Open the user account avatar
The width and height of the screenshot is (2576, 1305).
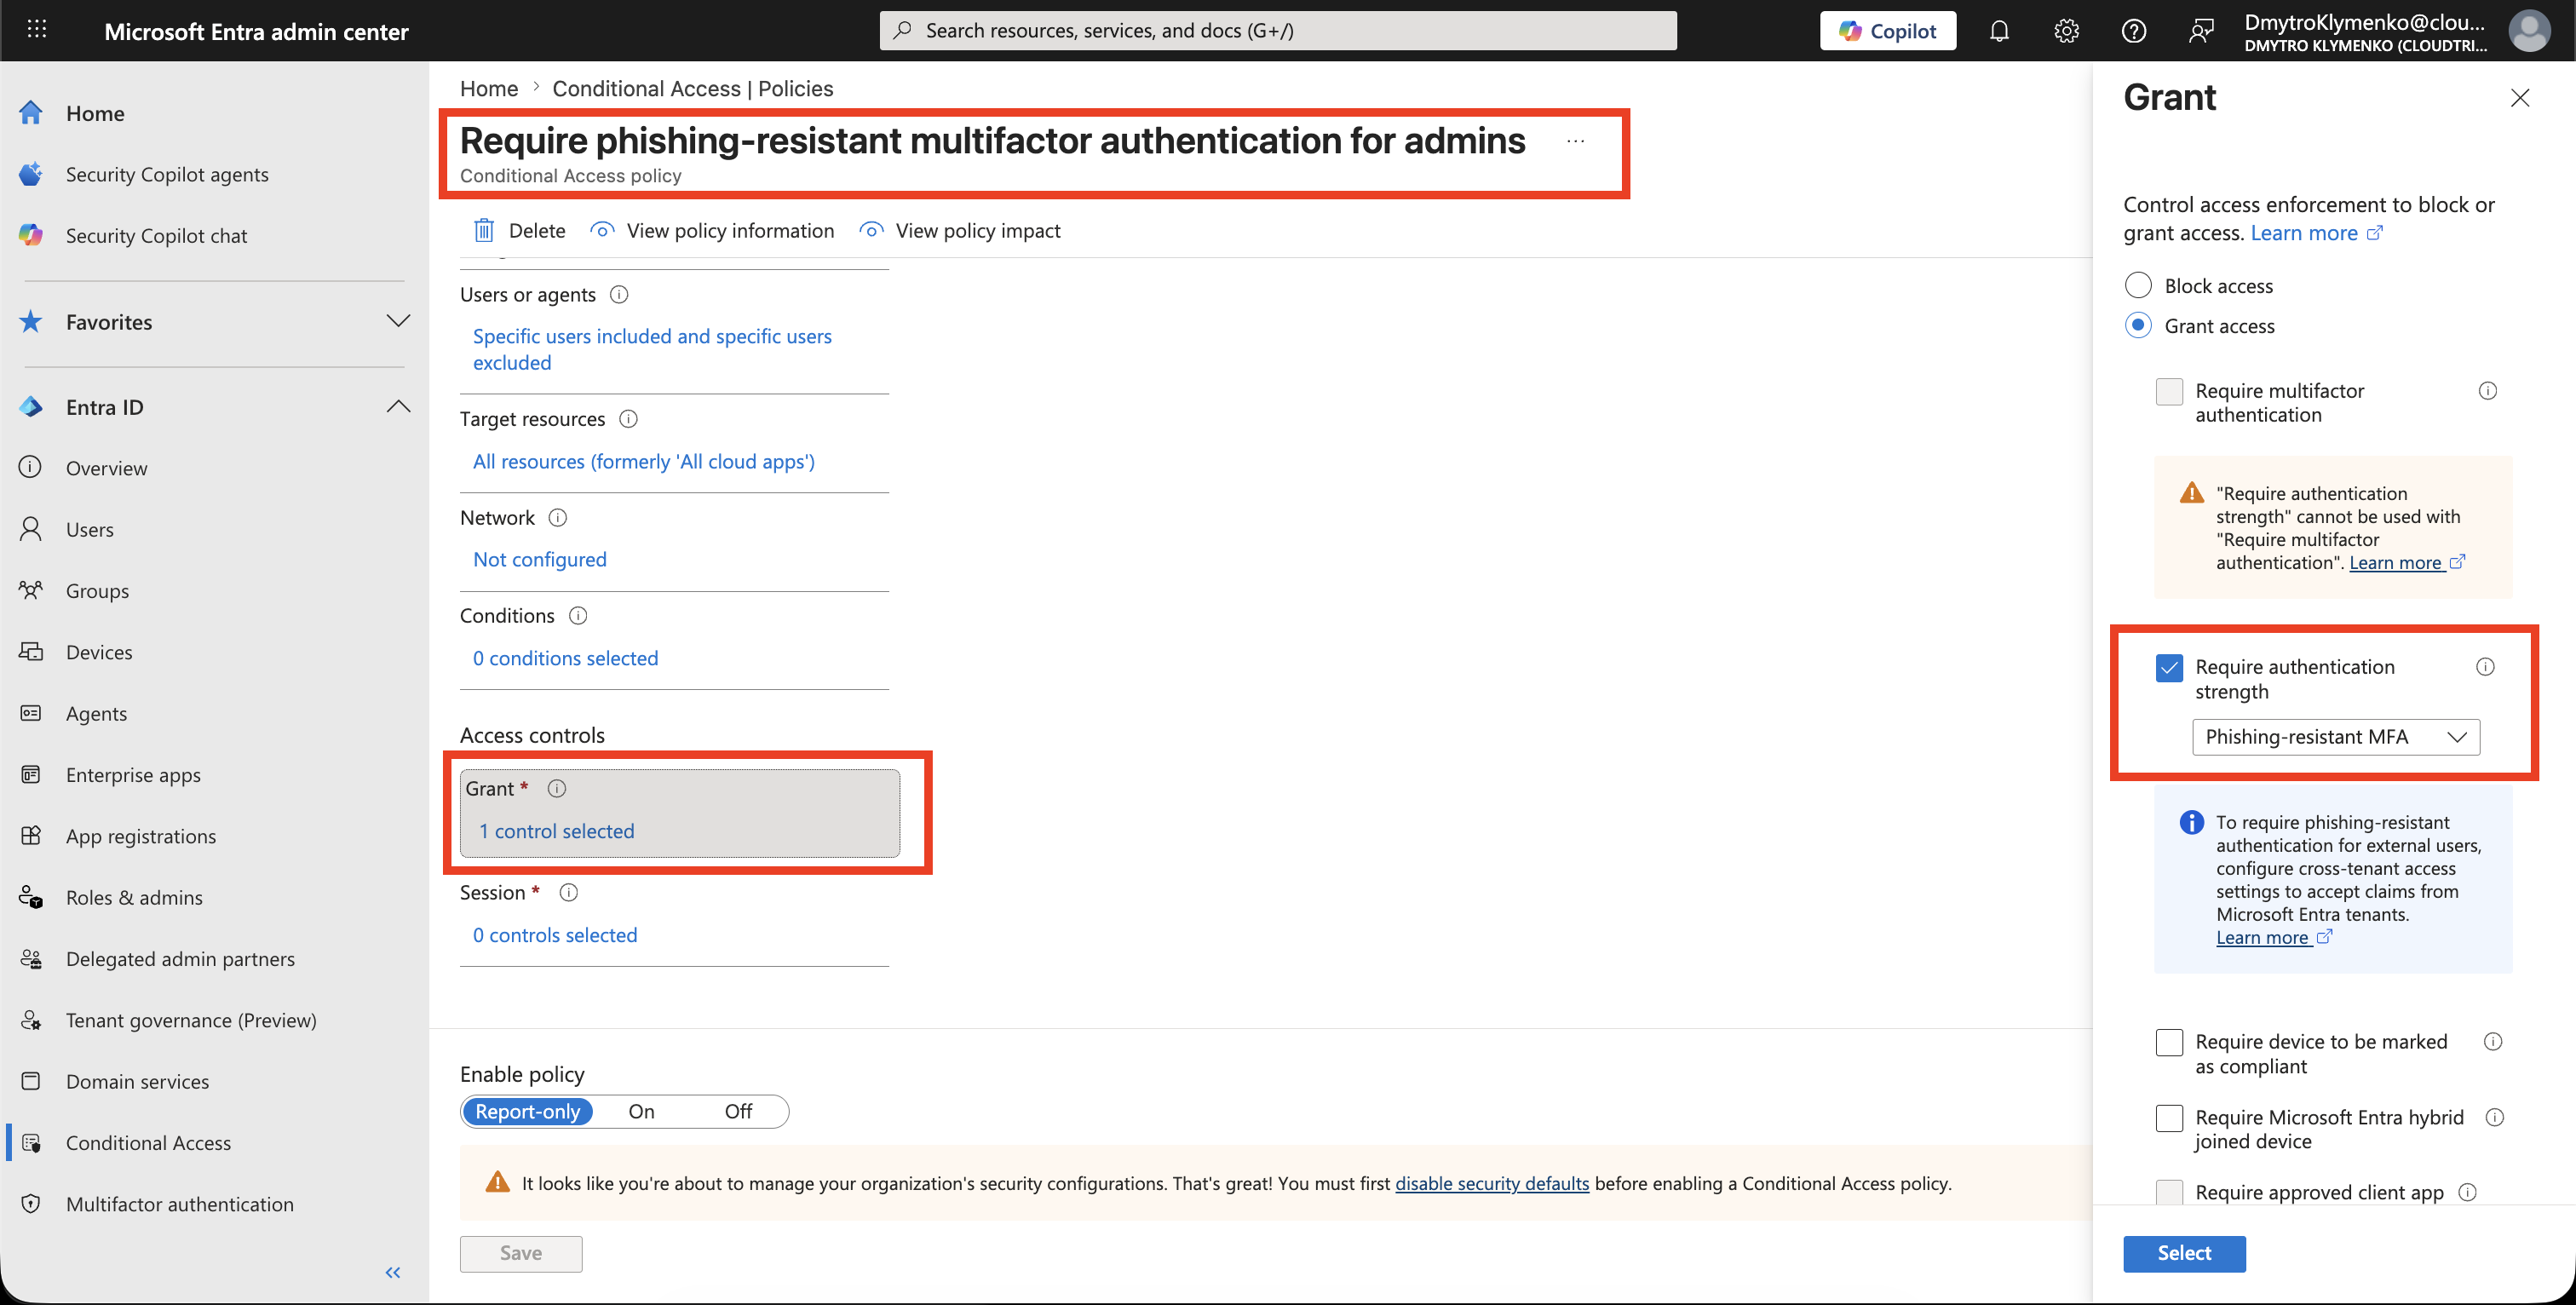(x=2529, y=31)
